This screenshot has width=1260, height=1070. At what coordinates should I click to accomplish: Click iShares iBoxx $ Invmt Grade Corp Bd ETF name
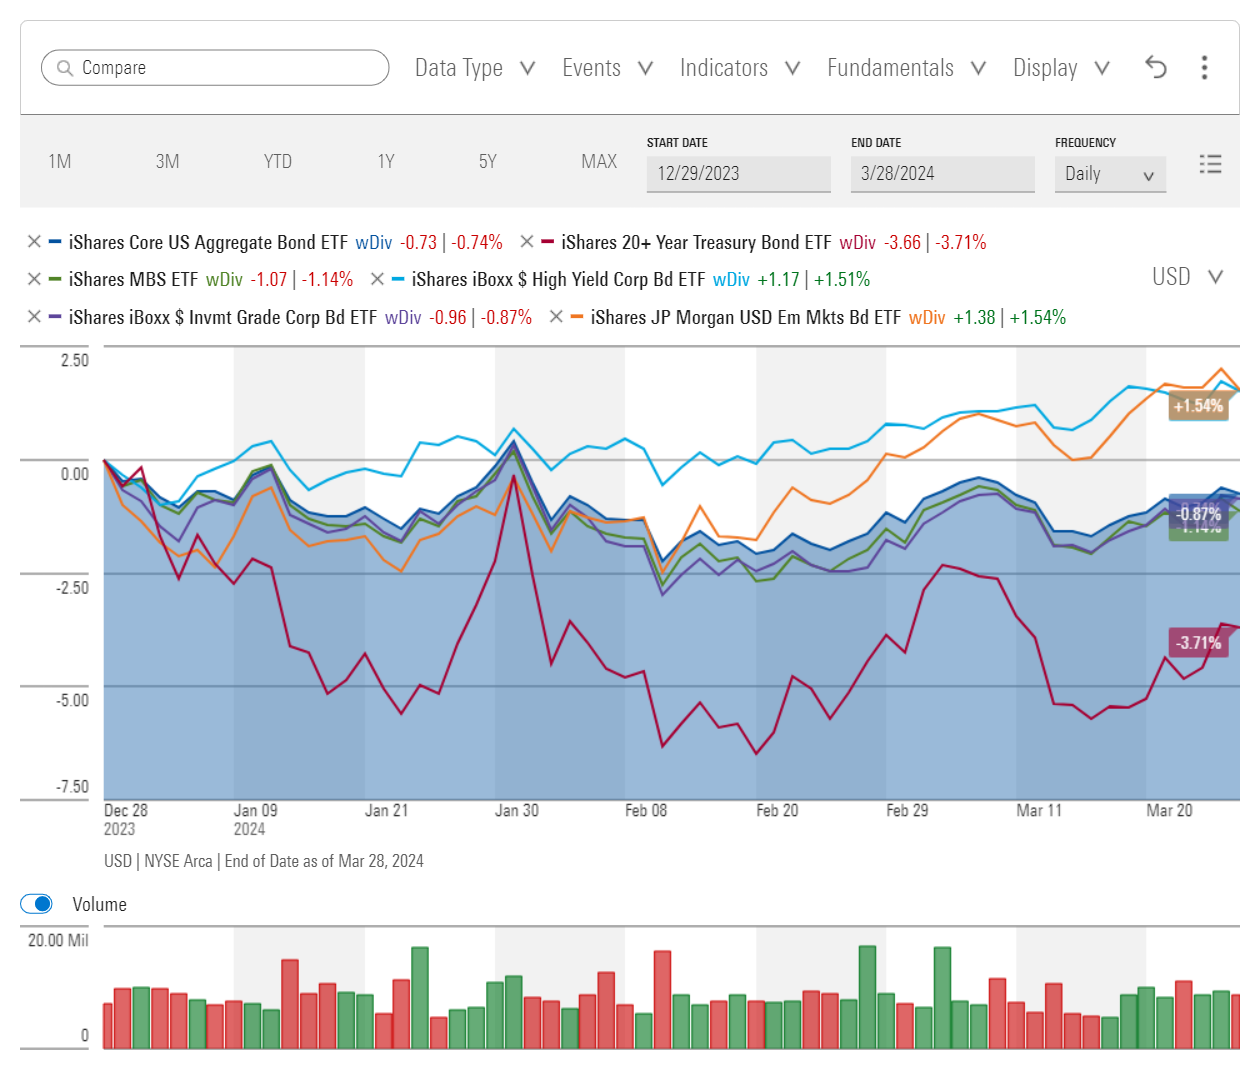(222, 317)
